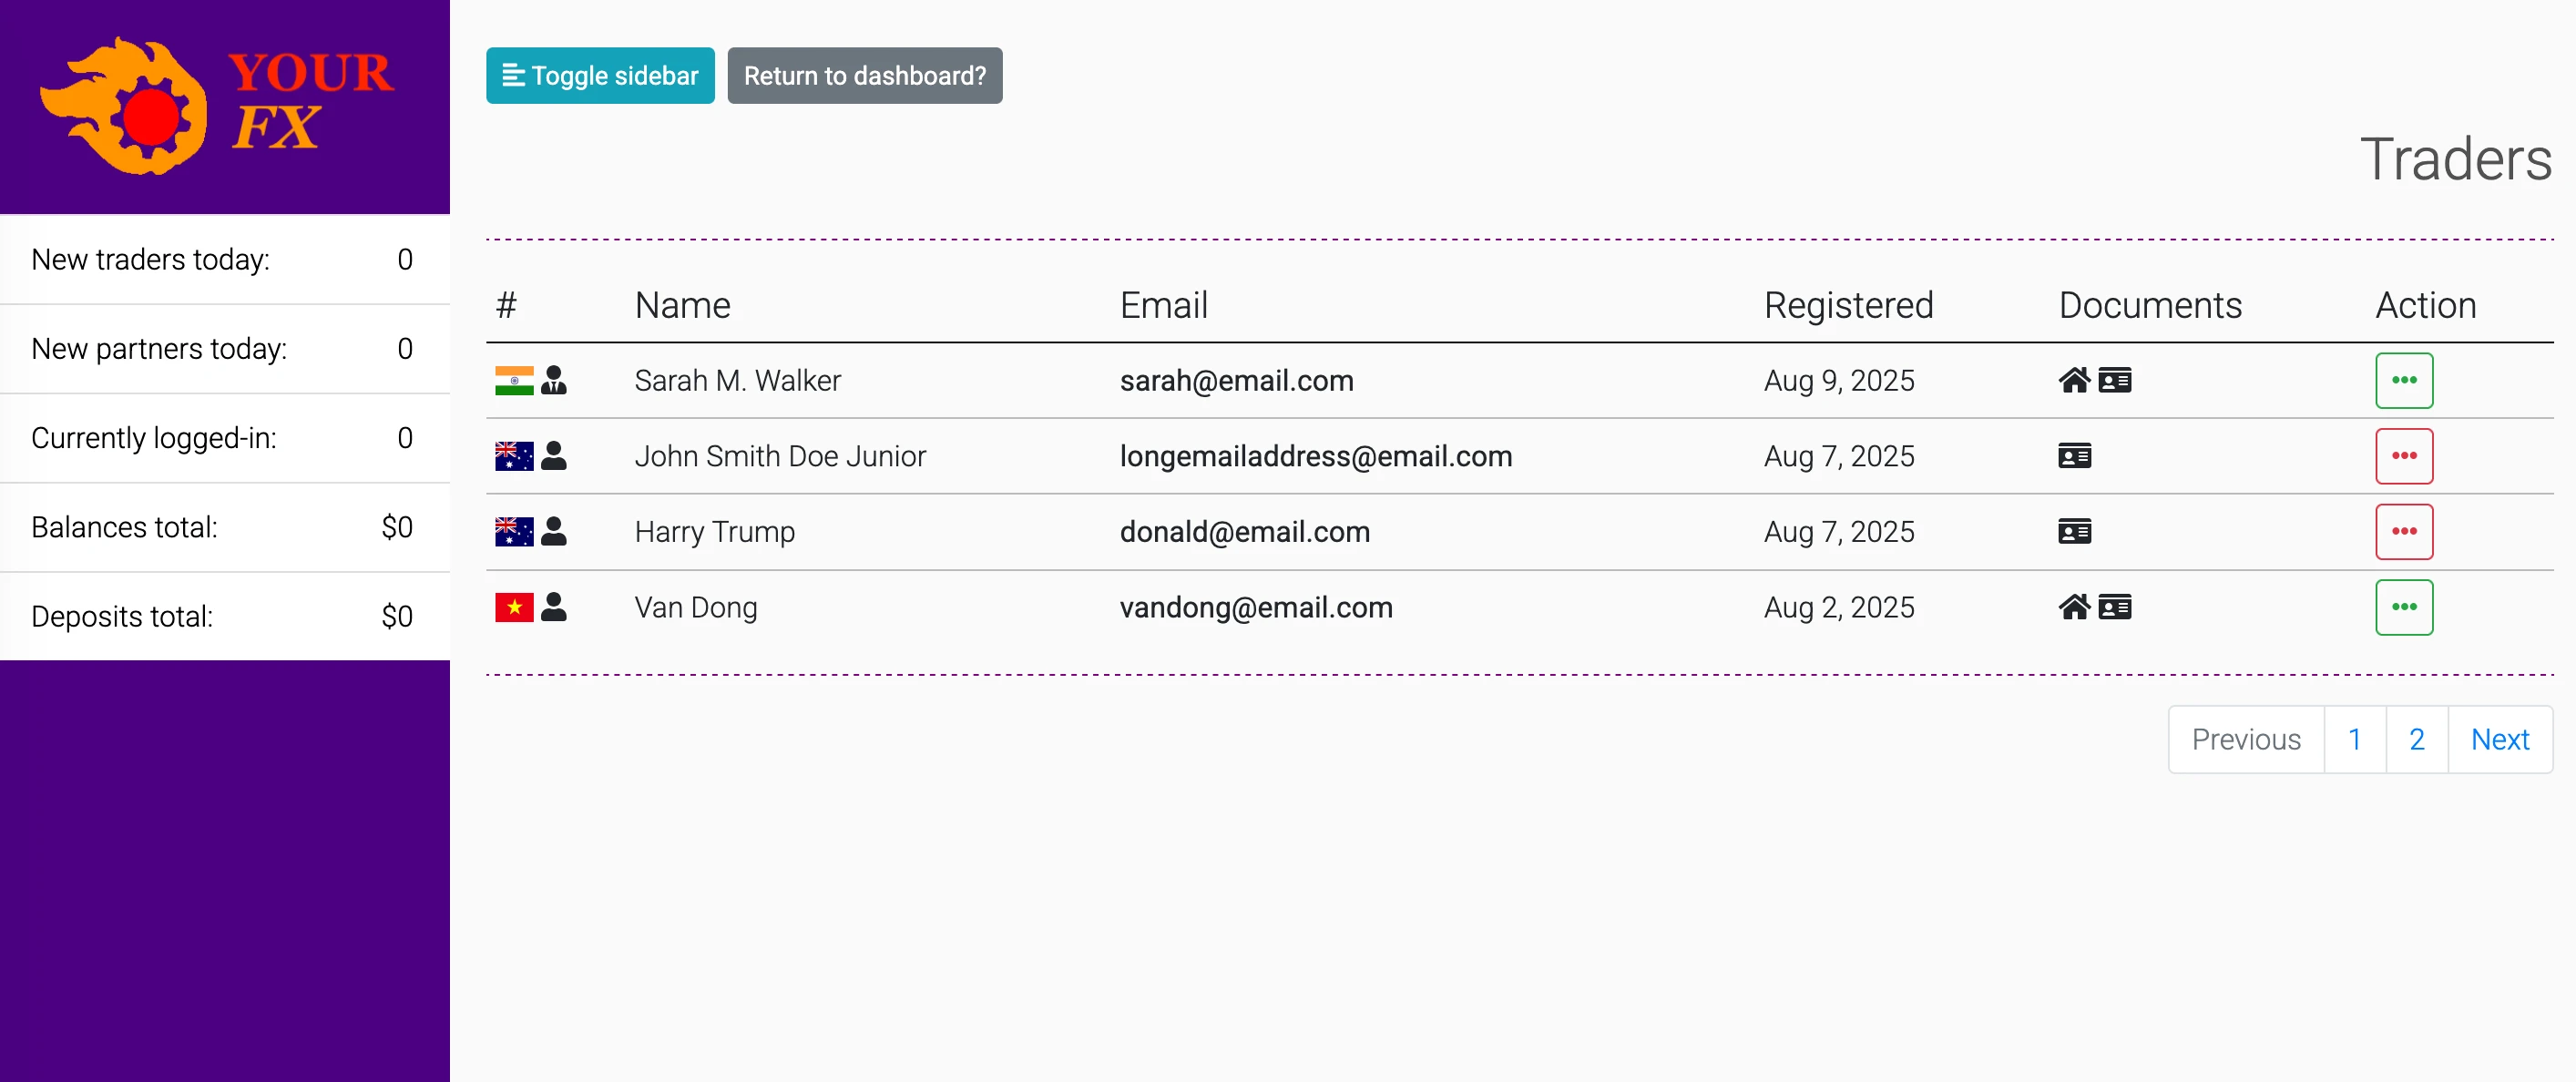Open action menu for John Smith Doe Junior
Viewport: 2576px width, 1082px height.
2403,457
